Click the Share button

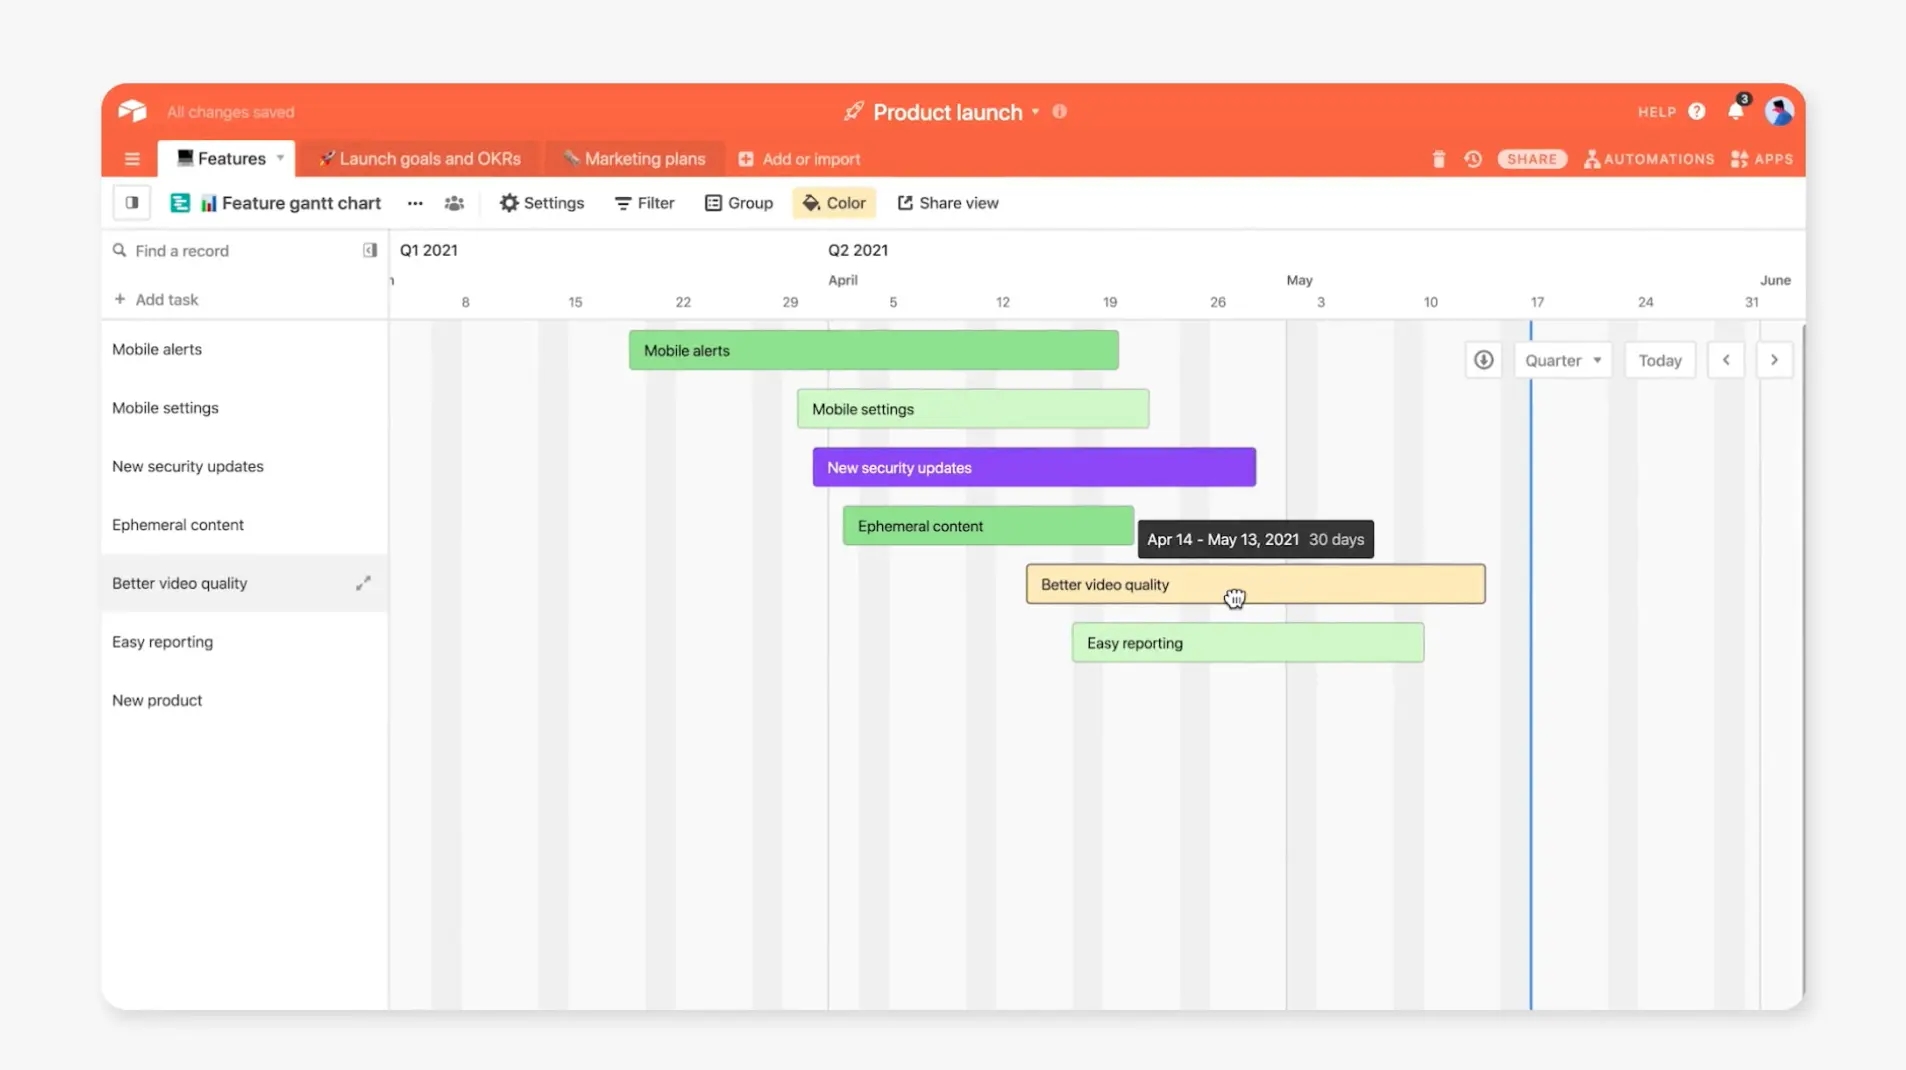[x=1531, y=159]
